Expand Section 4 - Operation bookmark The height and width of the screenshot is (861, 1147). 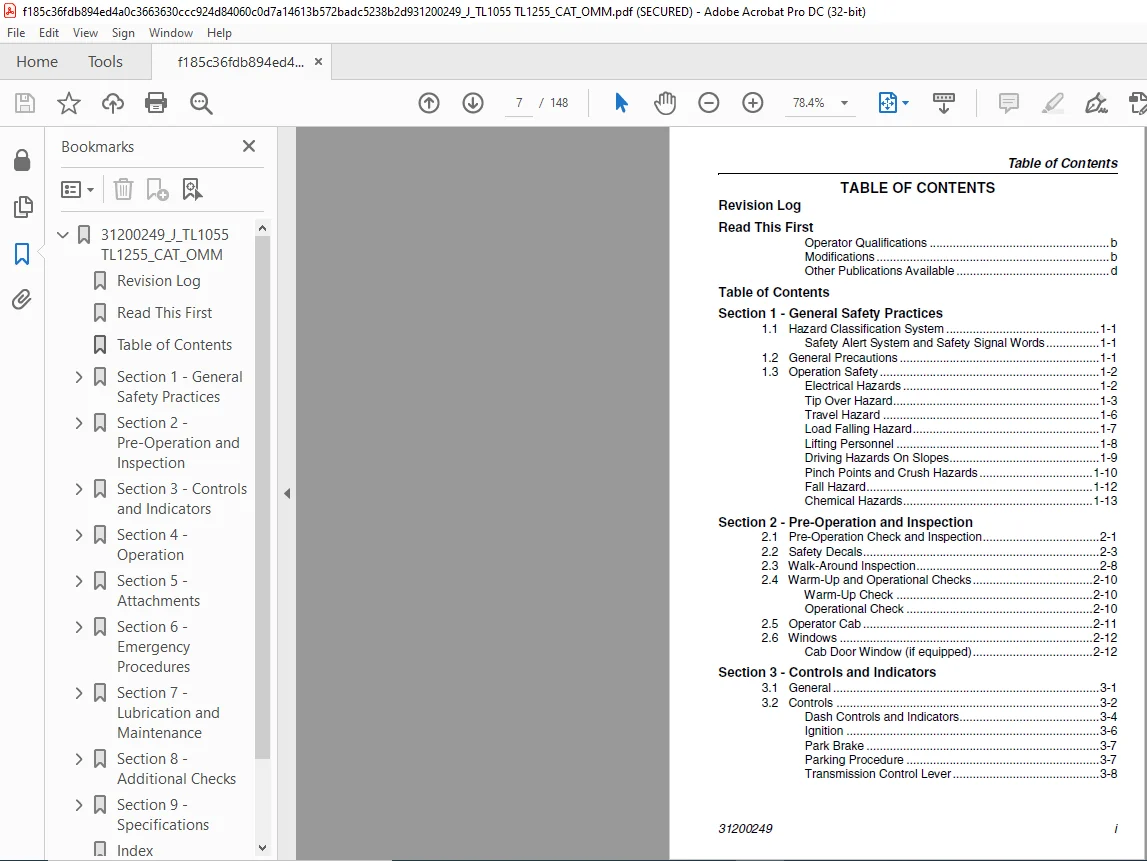tap(79, 535)
